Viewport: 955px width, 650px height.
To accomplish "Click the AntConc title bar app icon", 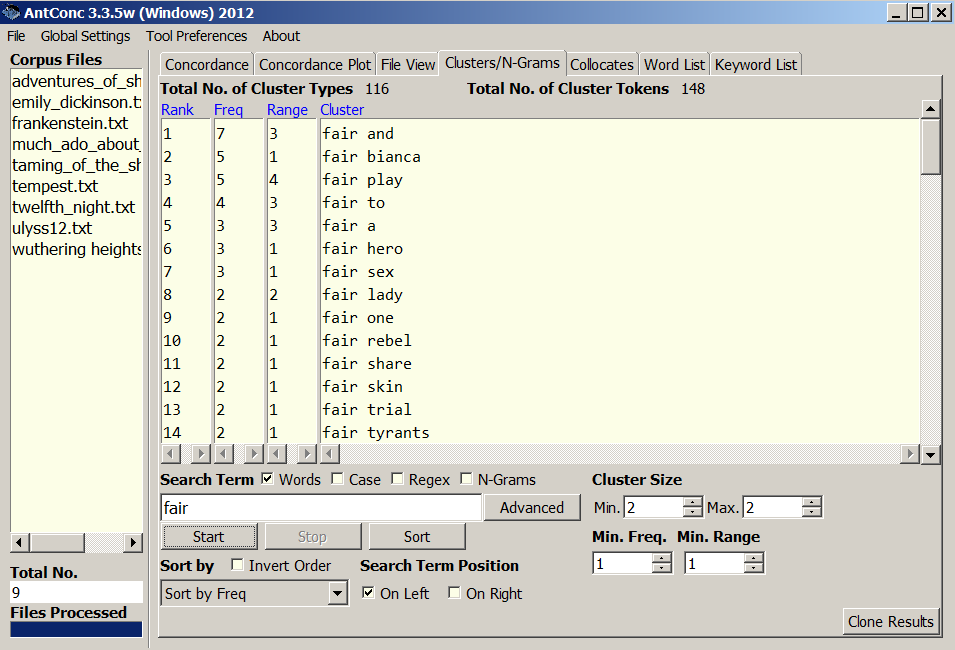I will 11,12.
